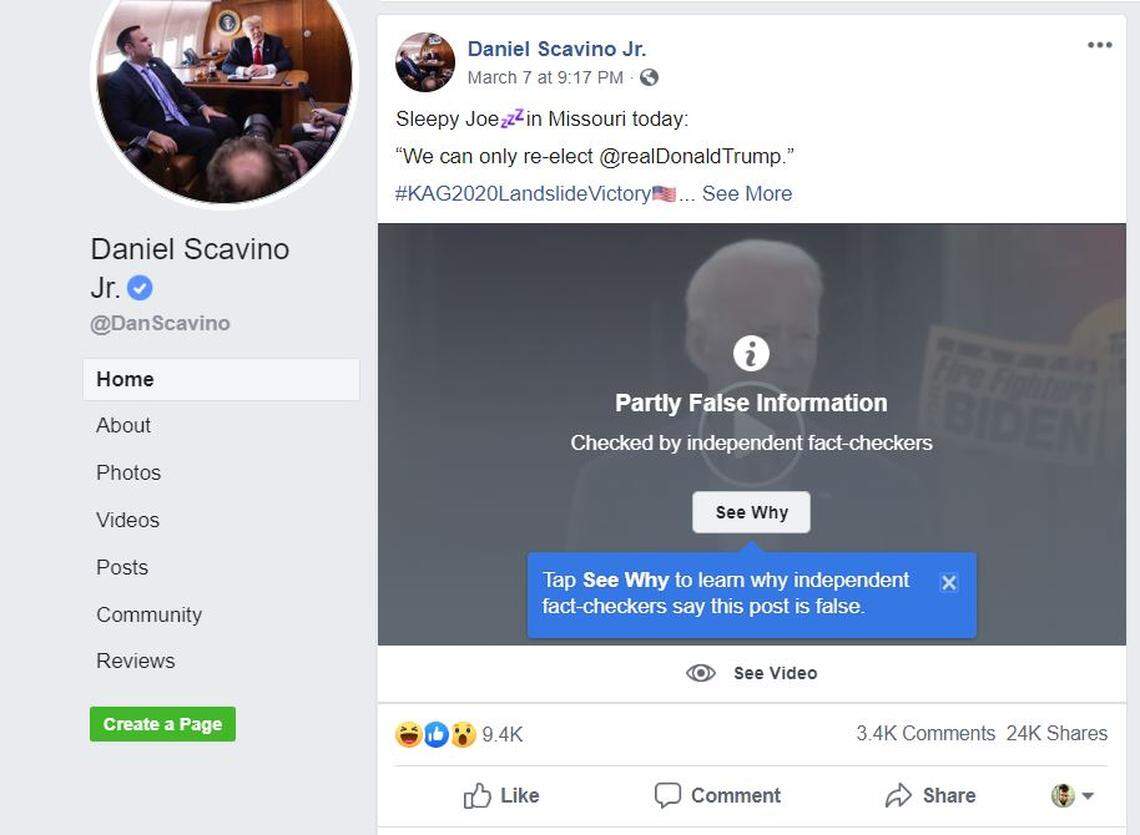Click the eye icon next to See Video
The image size is (1140, 835).
click(x=701, y=672)
